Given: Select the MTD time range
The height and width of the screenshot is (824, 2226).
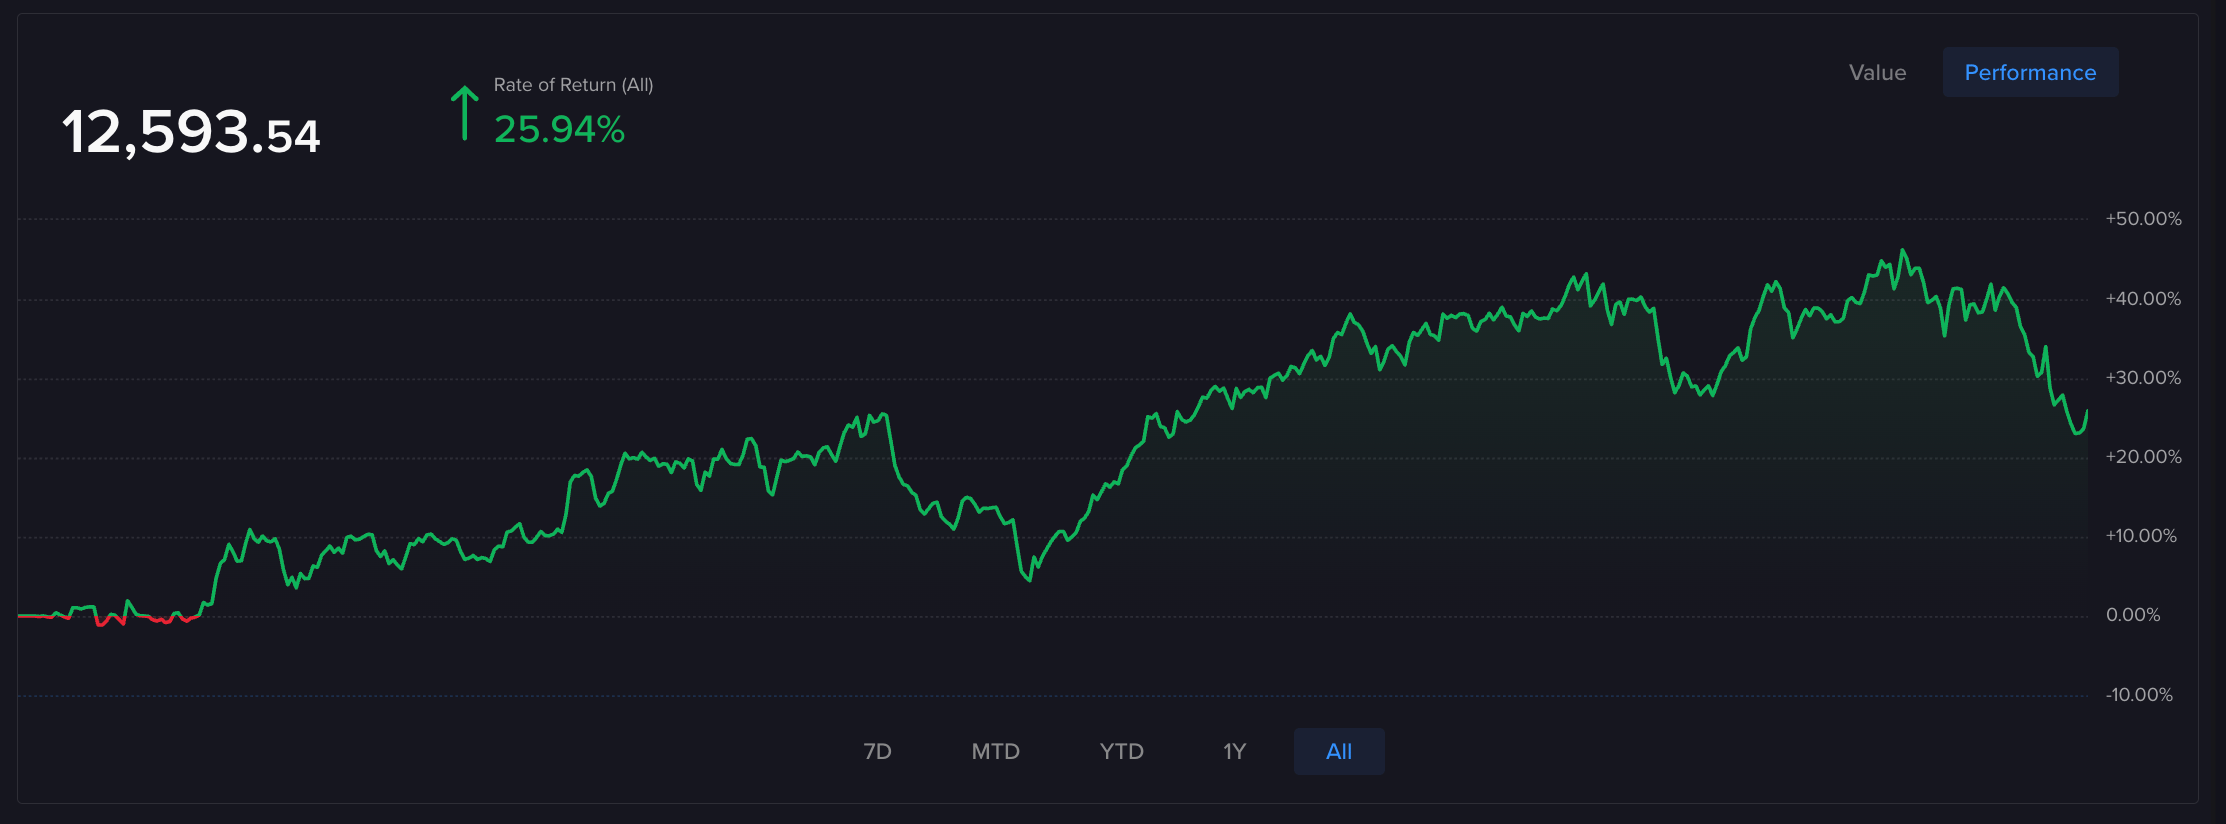Looking at the screenshot, I should click(995, 752).
